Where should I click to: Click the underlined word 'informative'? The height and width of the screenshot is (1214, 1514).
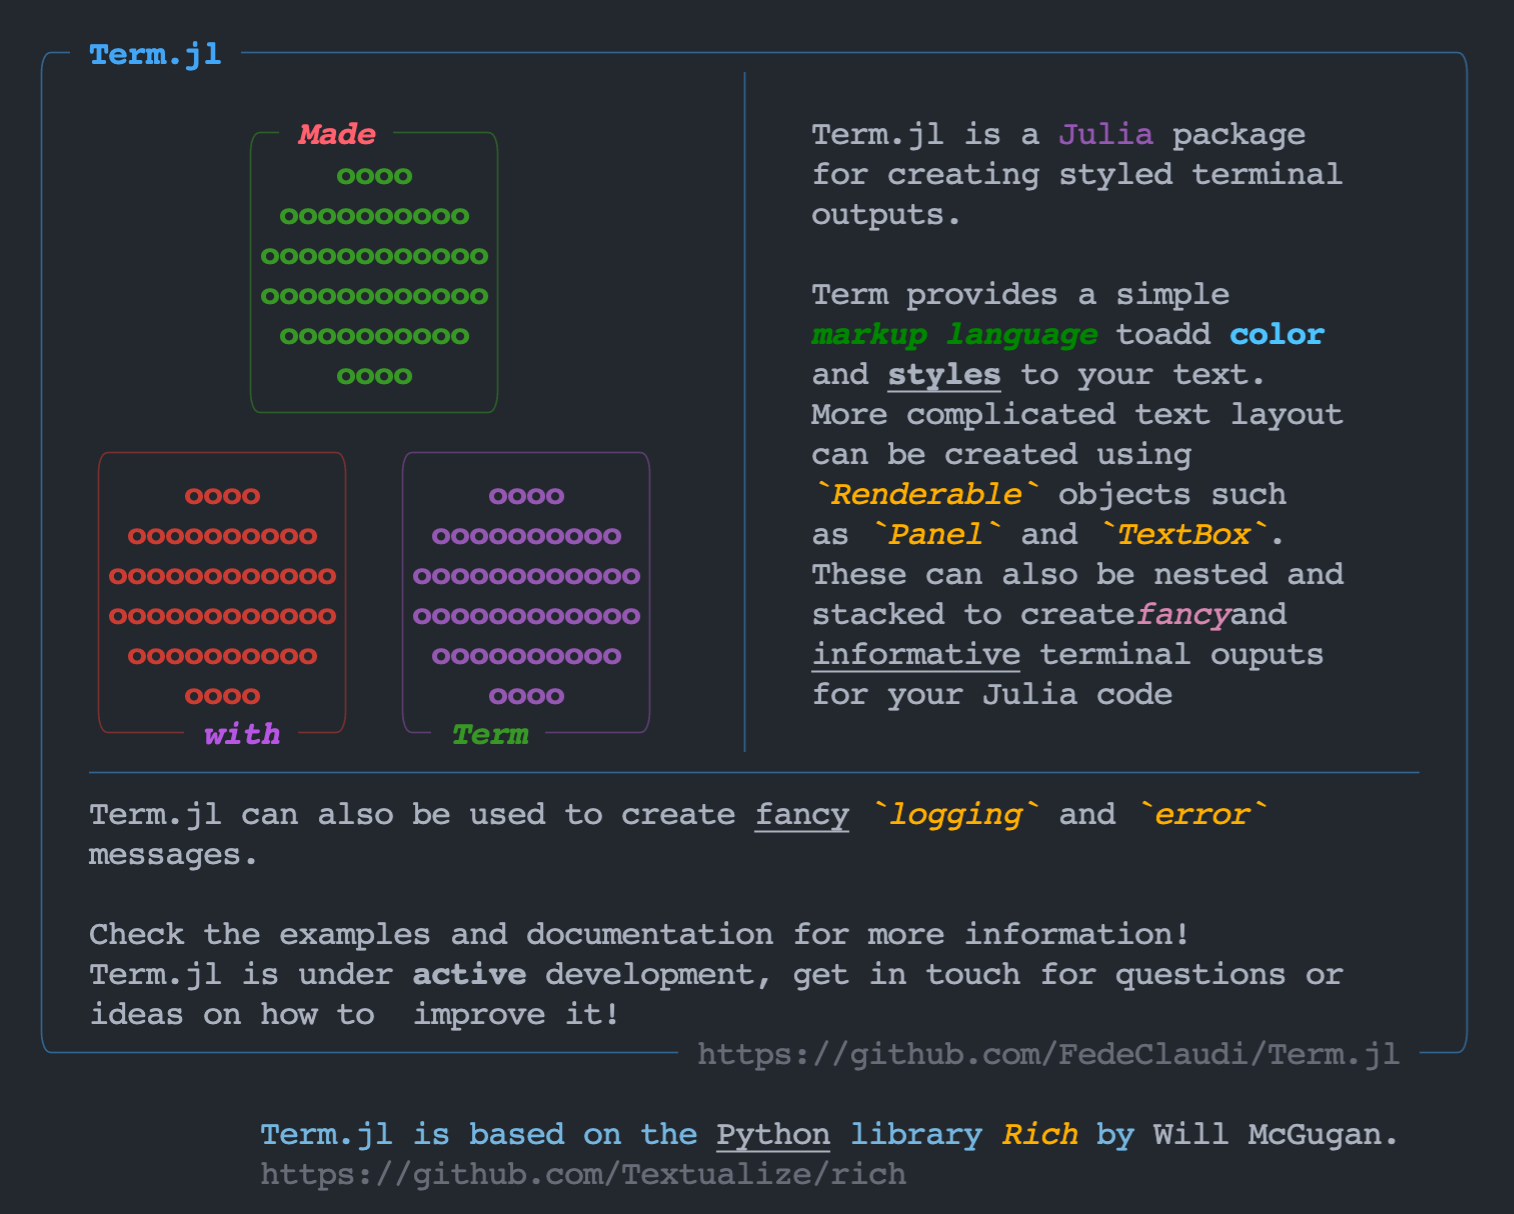(x=916, y=654)
